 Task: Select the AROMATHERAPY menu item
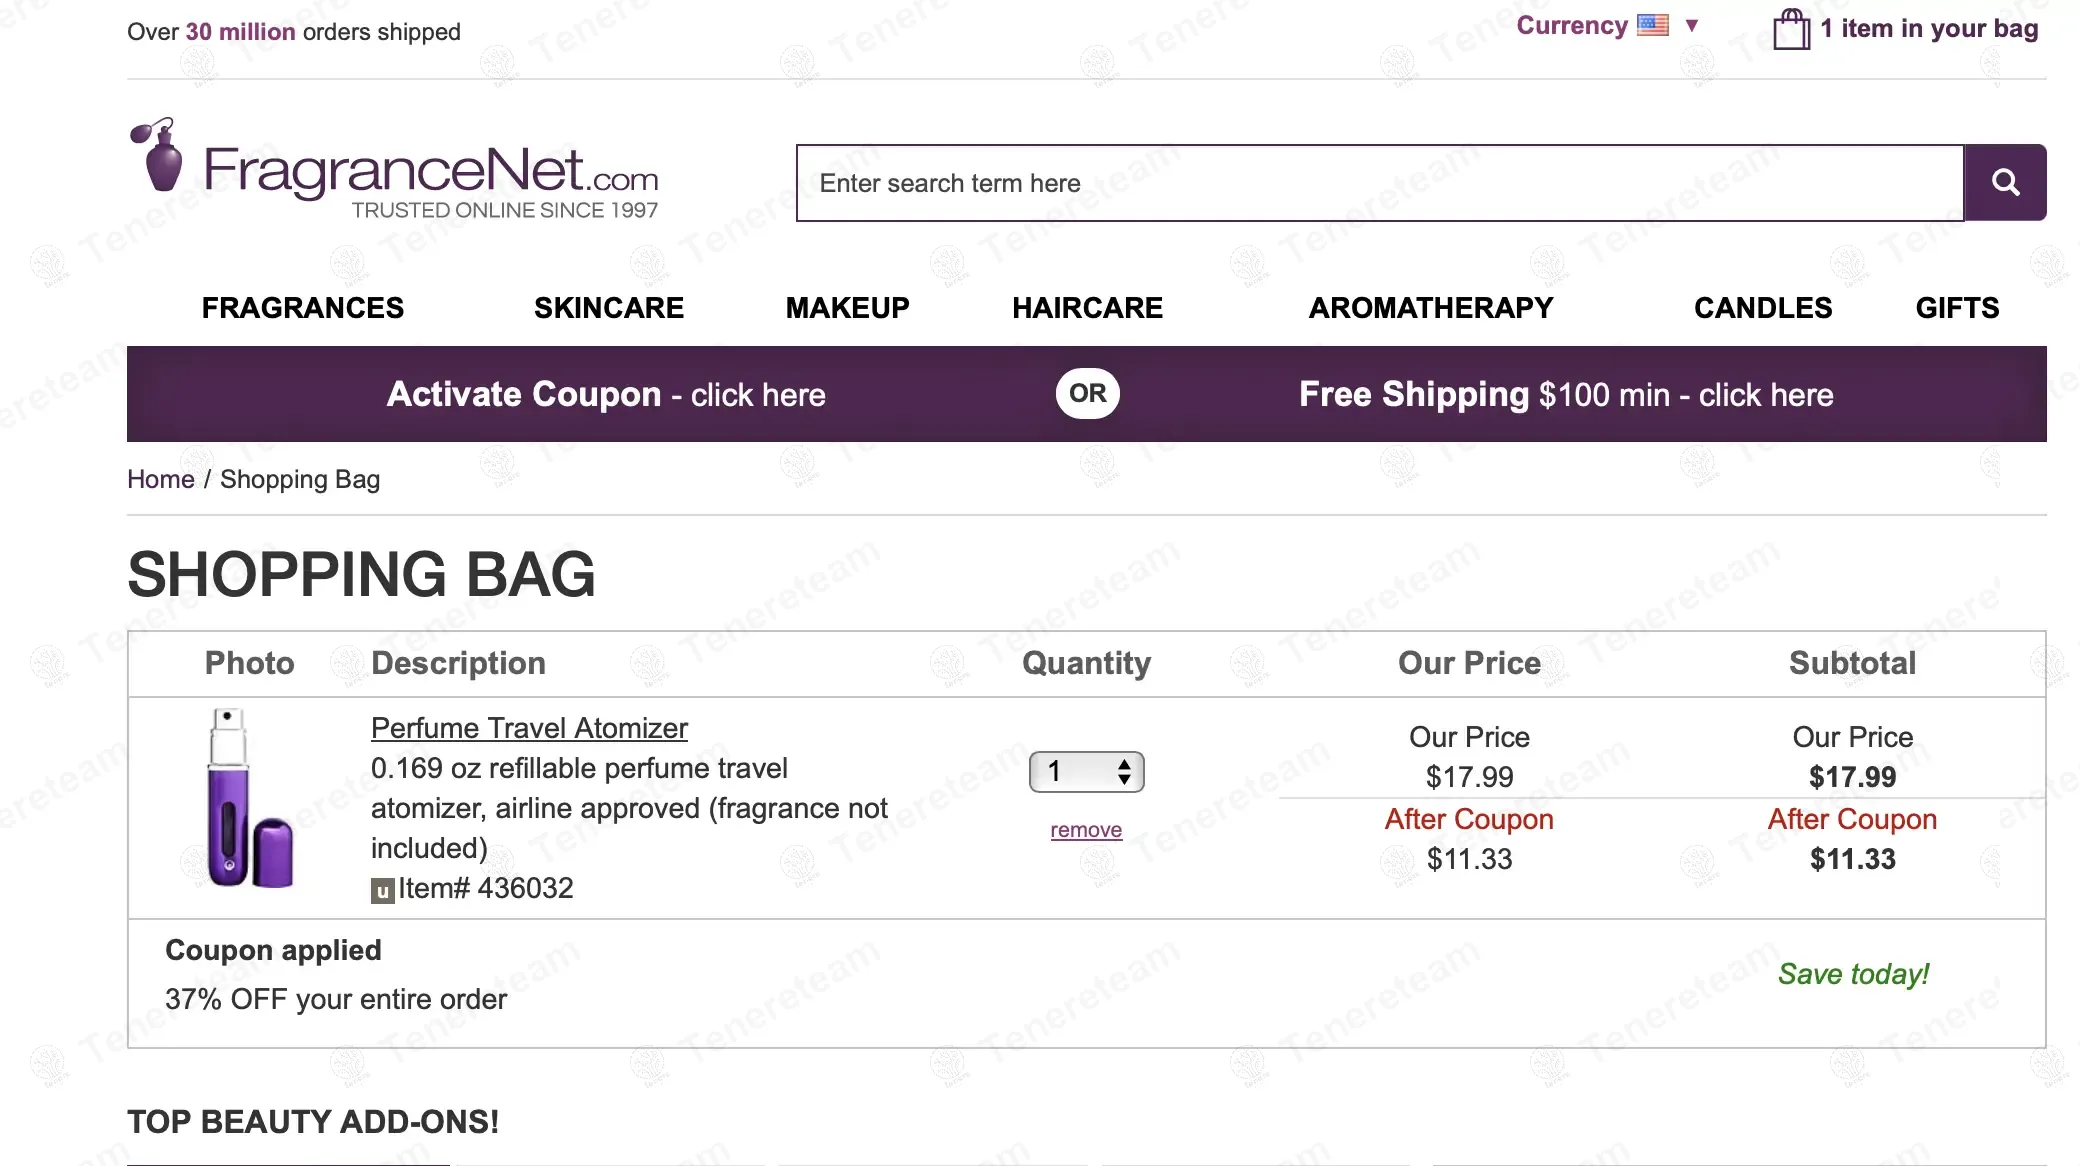1431,308
